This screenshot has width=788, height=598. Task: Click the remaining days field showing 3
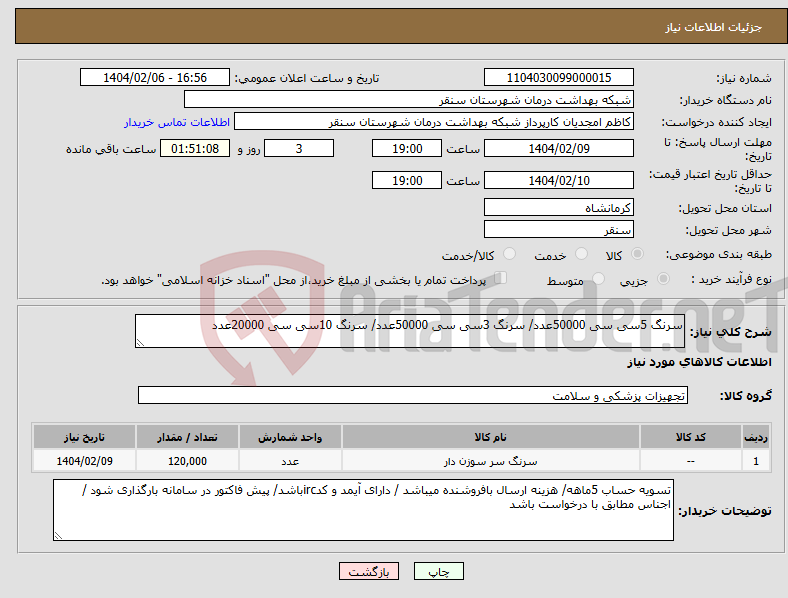pos(299,148)
